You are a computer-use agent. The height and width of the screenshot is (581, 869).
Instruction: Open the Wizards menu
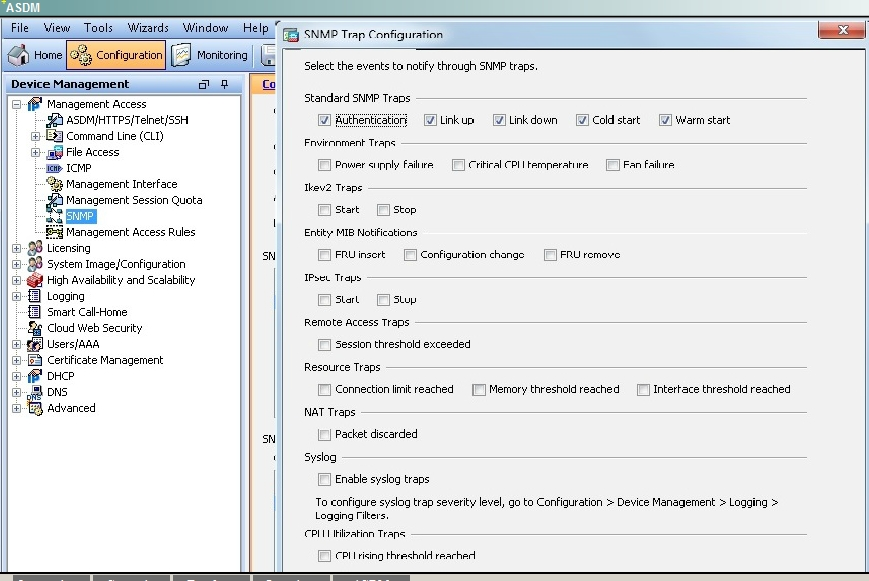tap(148, 28)
